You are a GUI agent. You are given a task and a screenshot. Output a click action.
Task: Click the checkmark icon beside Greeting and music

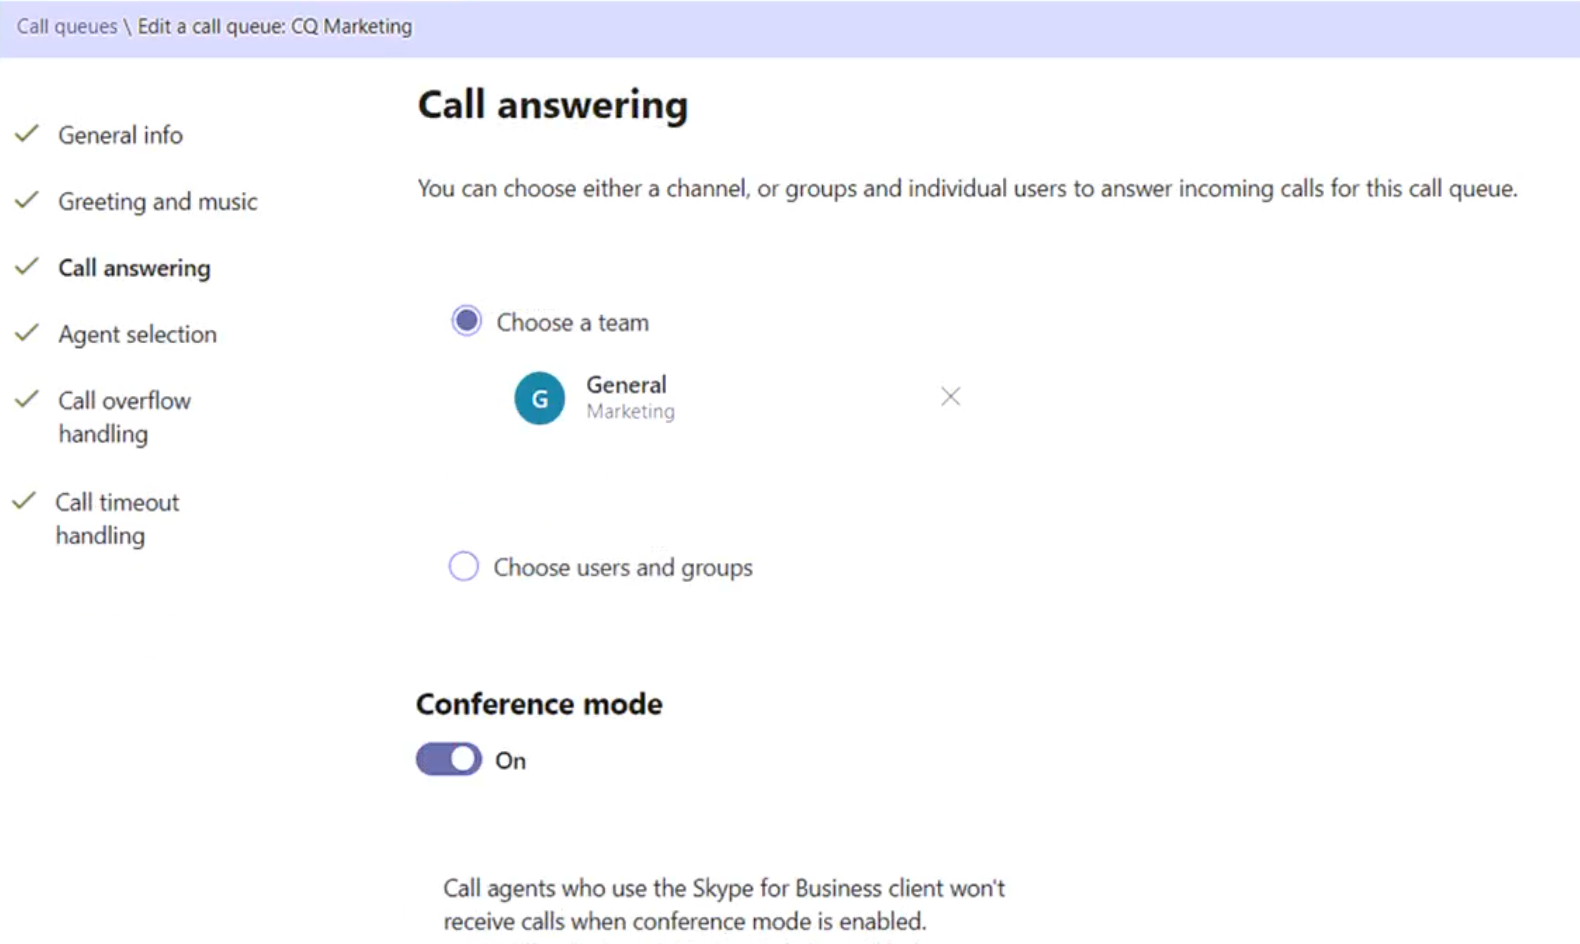pos(27,200)
